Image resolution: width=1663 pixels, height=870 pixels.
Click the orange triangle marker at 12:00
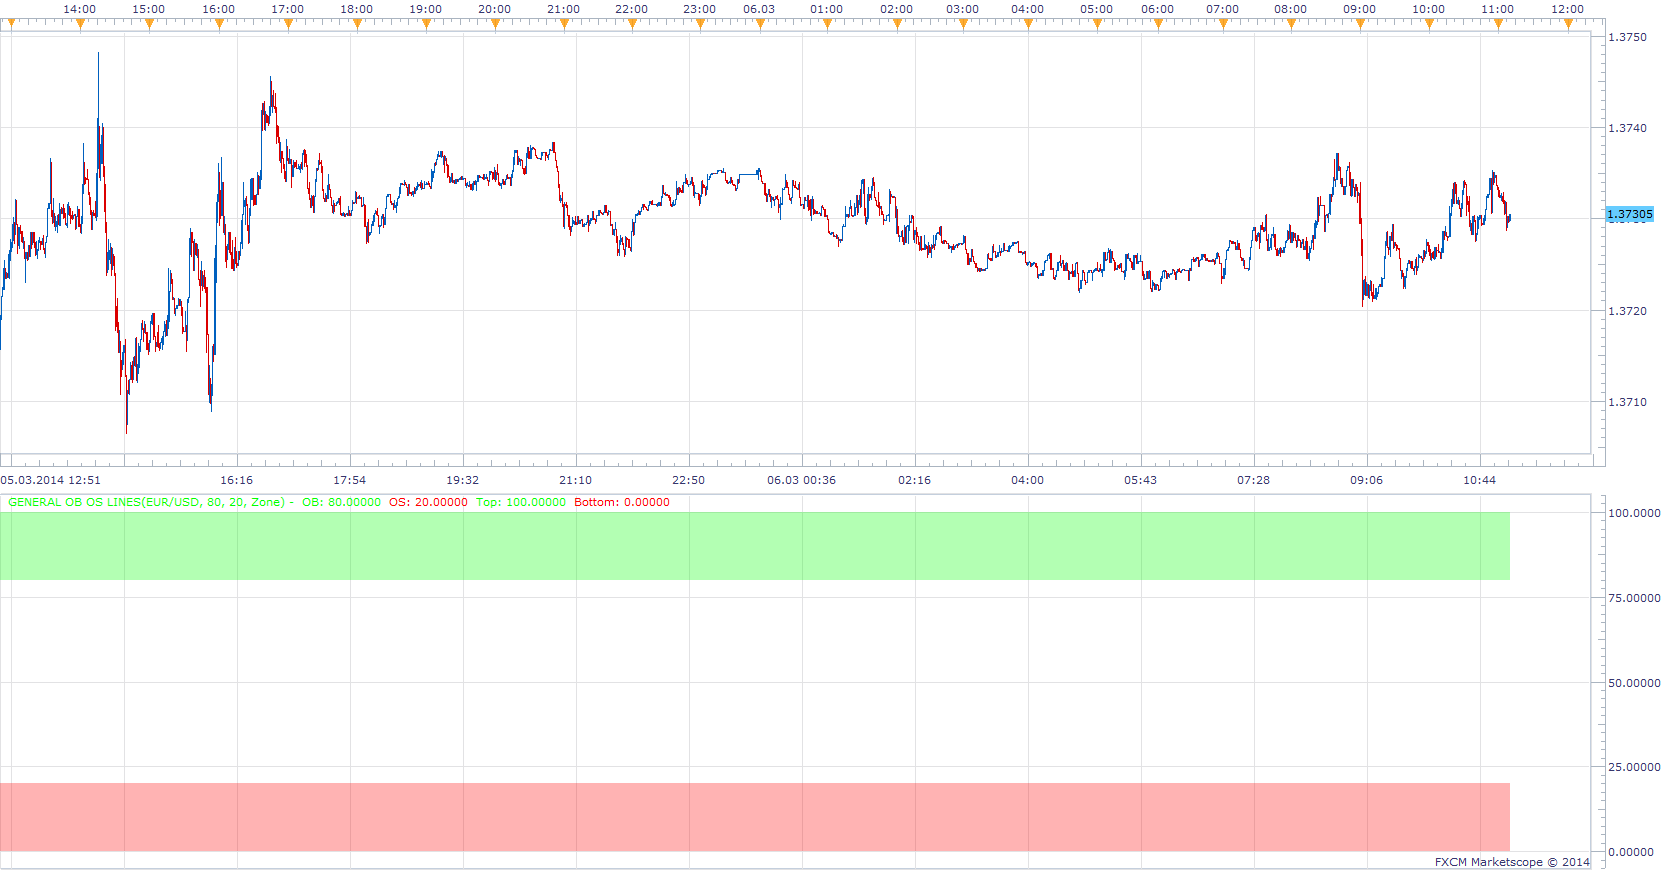pos(1568,25)
